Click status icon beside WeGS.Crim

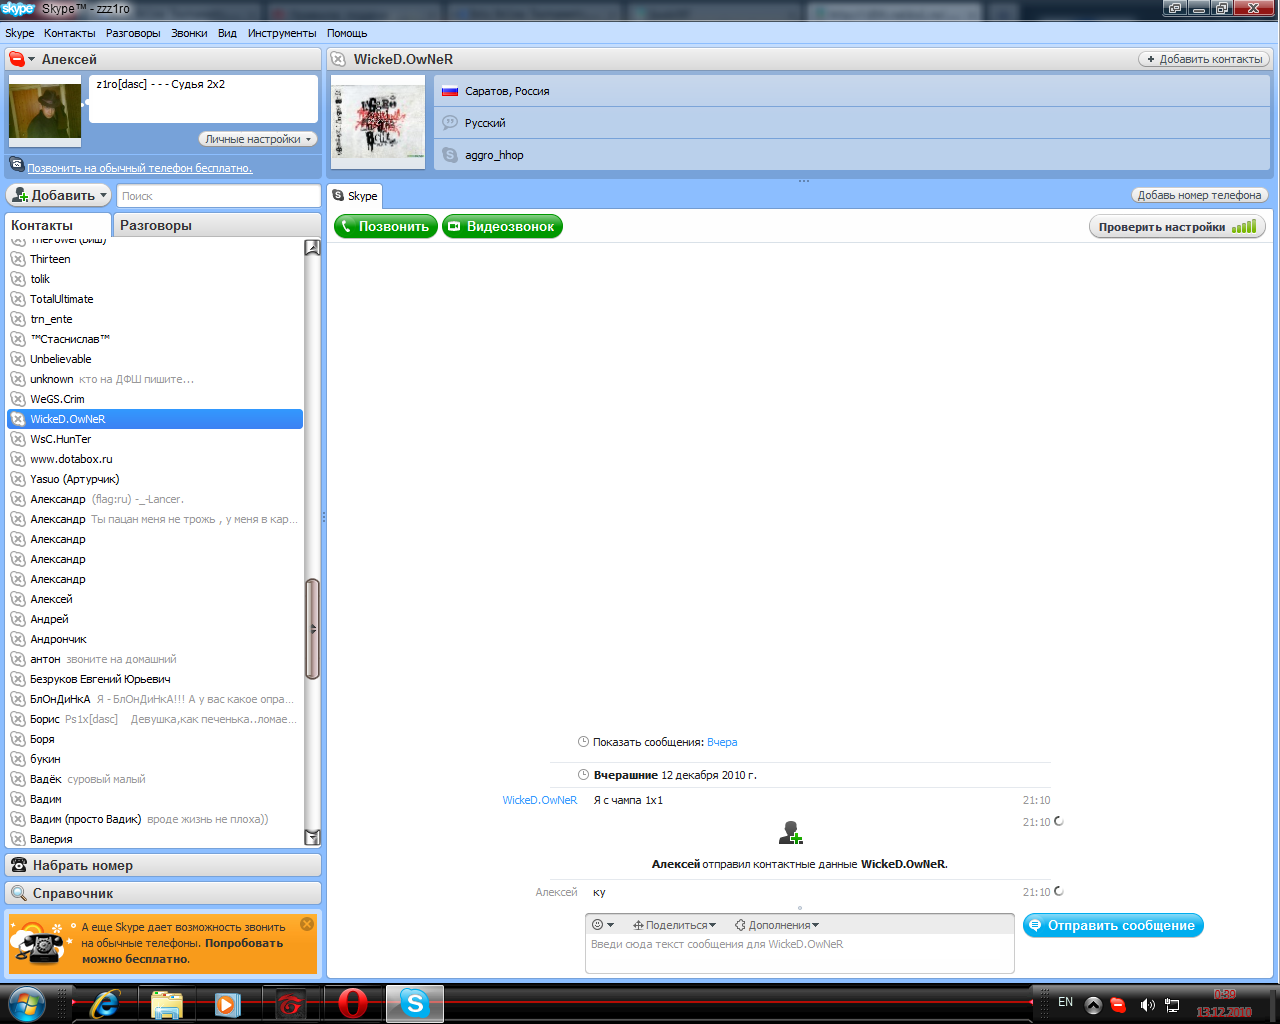pos(18,399)
